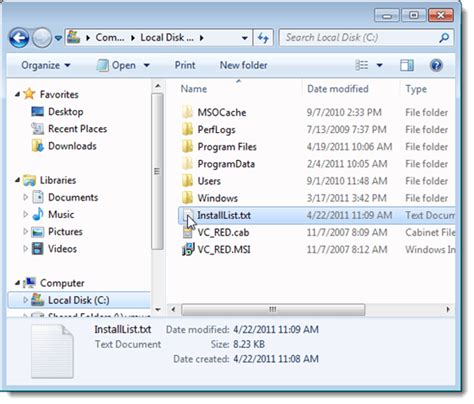Select the Com... breadcrumb segment
The image size is (474, 404).
tap(110, 37)
